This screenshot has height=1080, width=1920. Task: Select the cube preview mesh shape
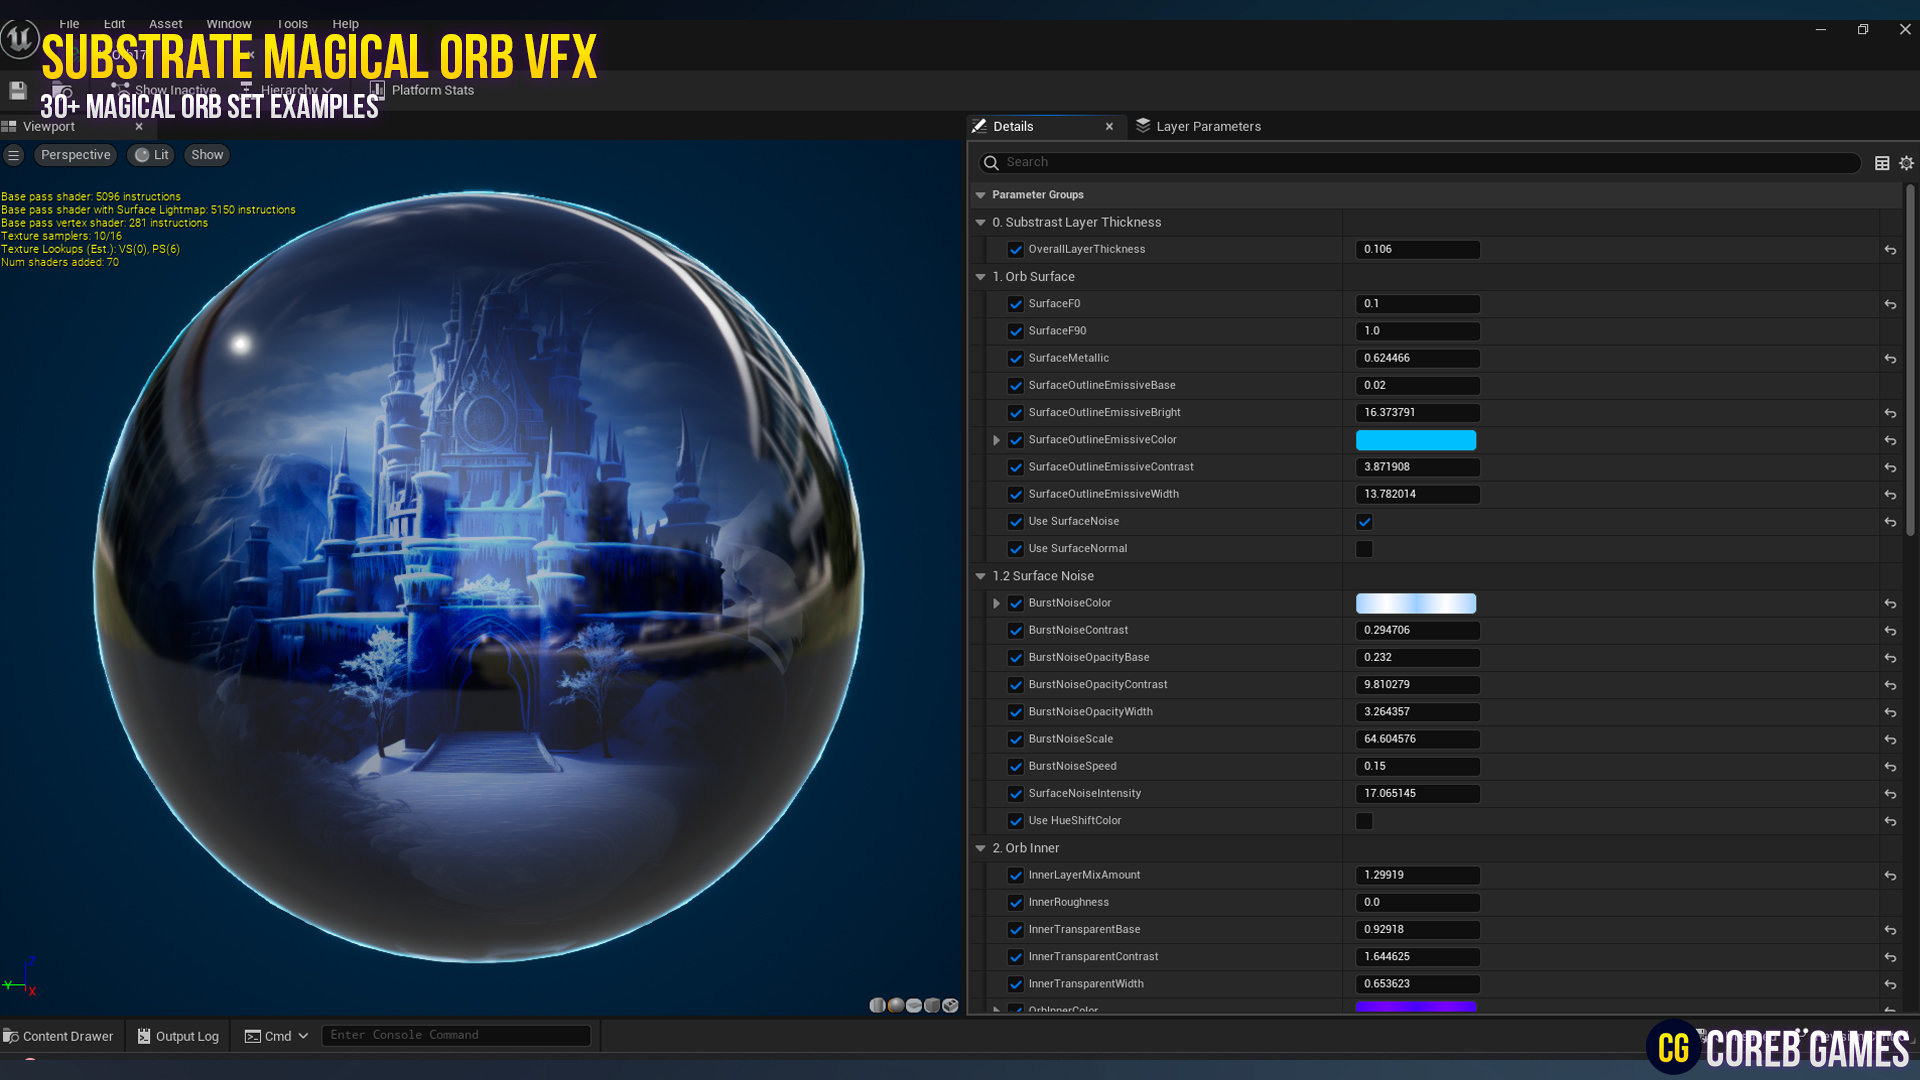932,1005
